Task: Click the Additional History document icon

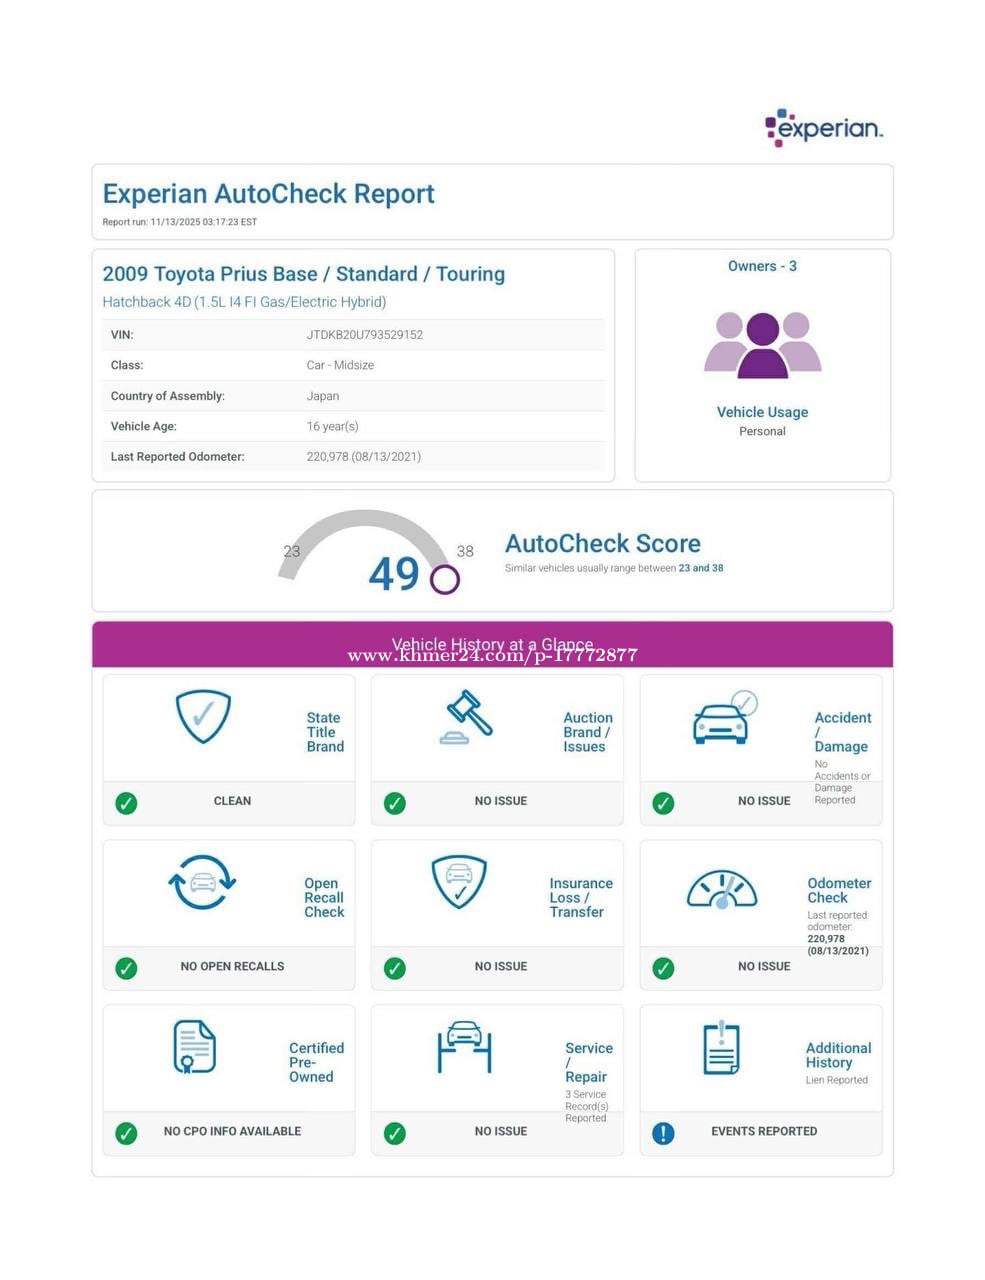Action: click(x=721, y=1048)
